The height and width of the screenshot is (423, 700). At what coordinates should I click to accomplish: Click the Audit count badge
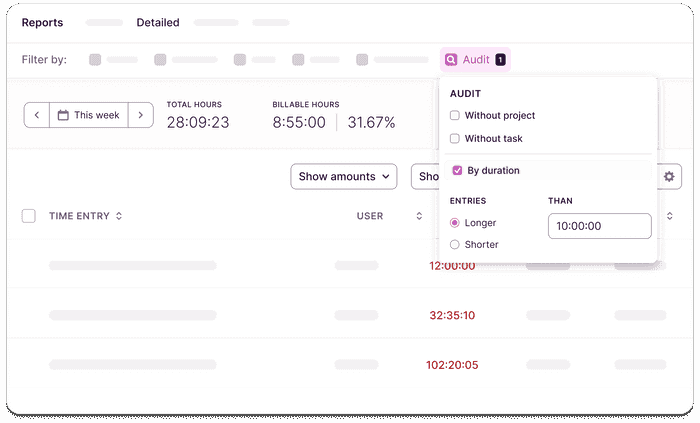(500, 59)
